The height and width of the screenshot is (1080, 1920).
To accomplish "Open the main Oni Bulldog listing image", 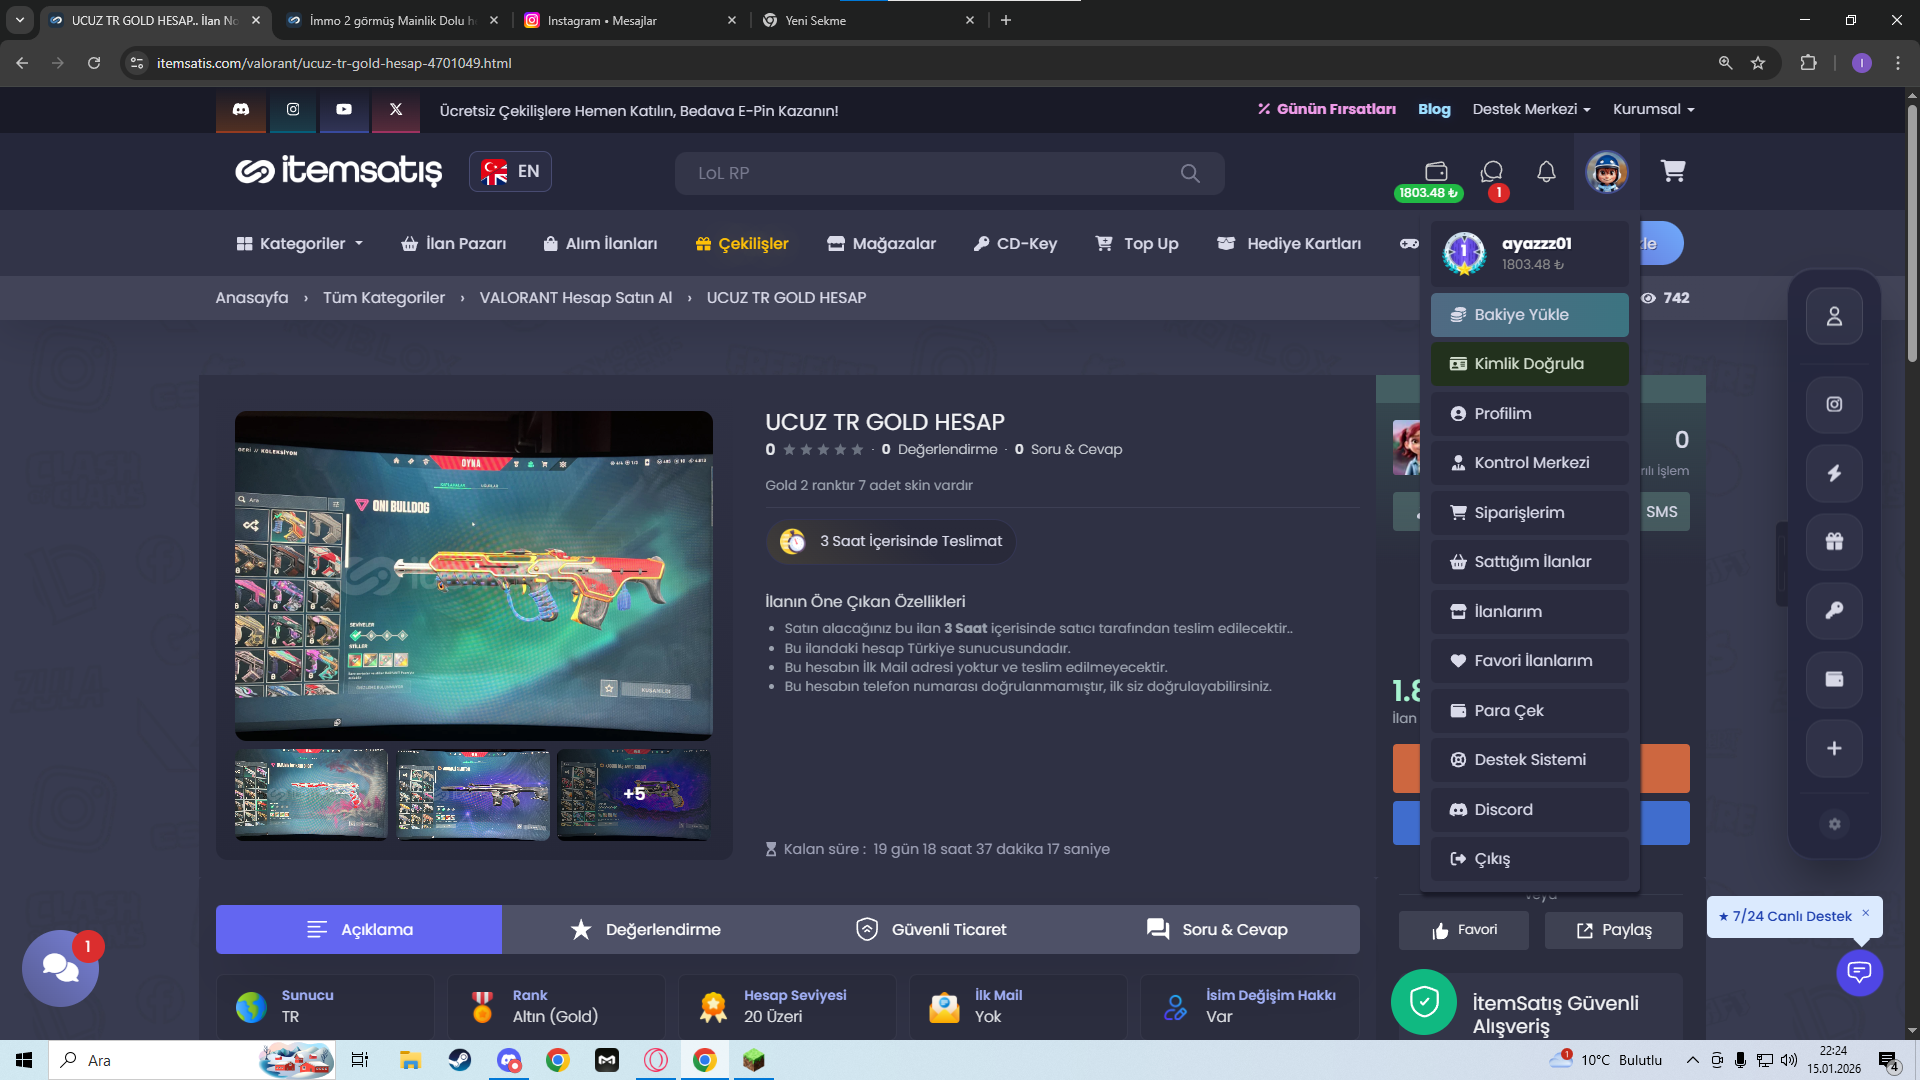I will (474, 576).
